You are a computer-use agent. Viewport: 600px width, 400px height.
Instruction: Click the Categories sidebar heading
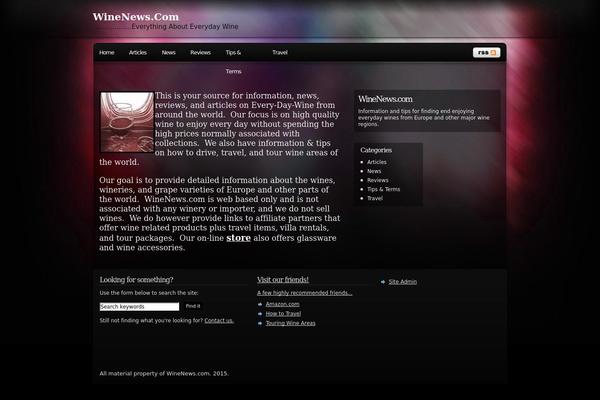[376, 150]
